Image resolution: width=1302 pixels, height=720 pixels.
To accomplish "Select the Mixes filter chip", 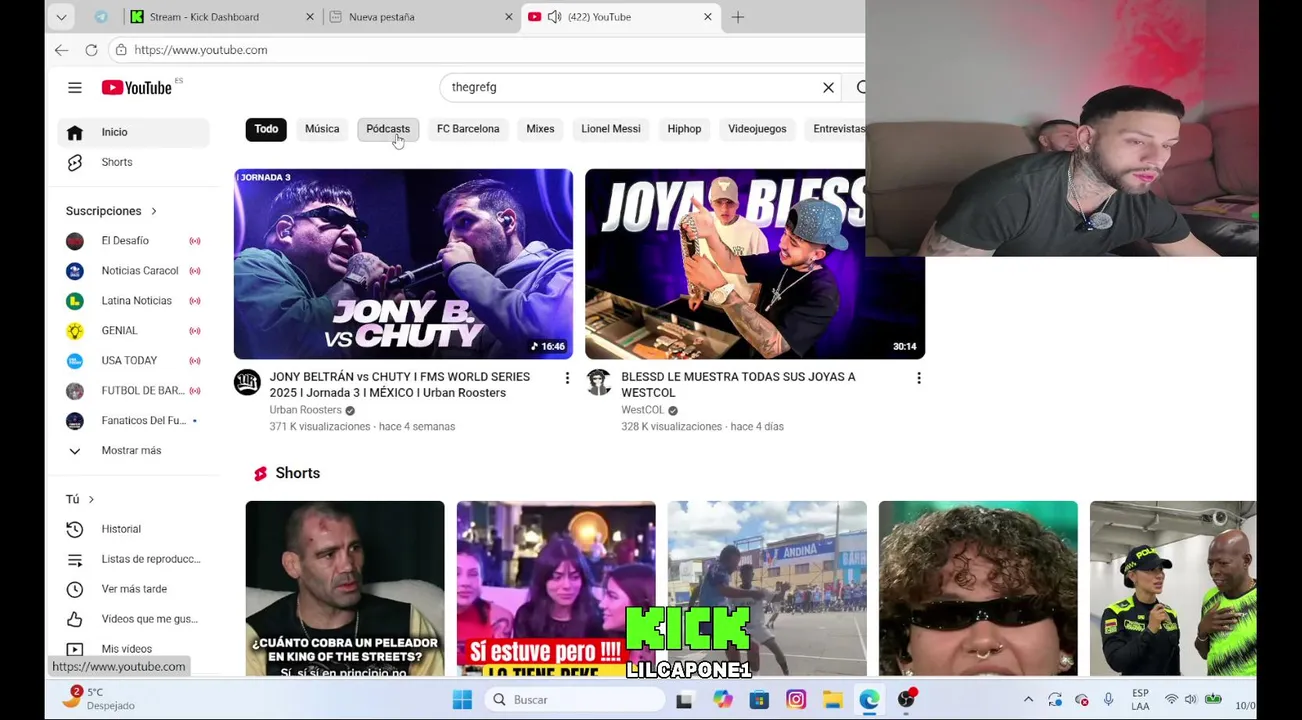I will coord(540,129).
